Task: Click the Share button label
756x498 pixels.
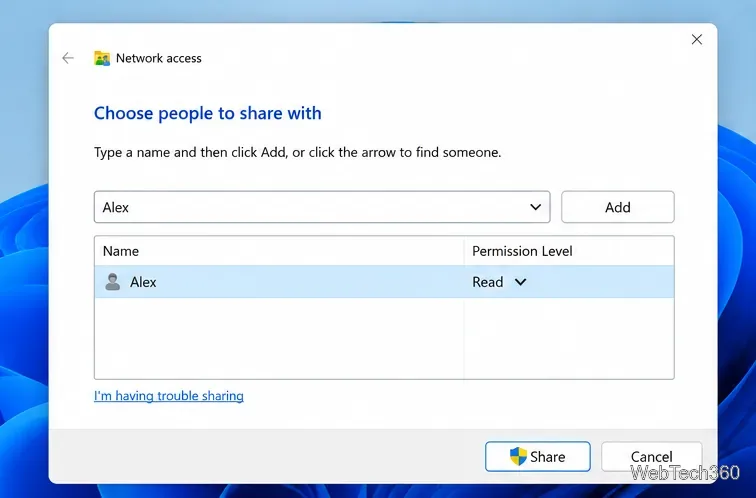Action: pos(548,457)
